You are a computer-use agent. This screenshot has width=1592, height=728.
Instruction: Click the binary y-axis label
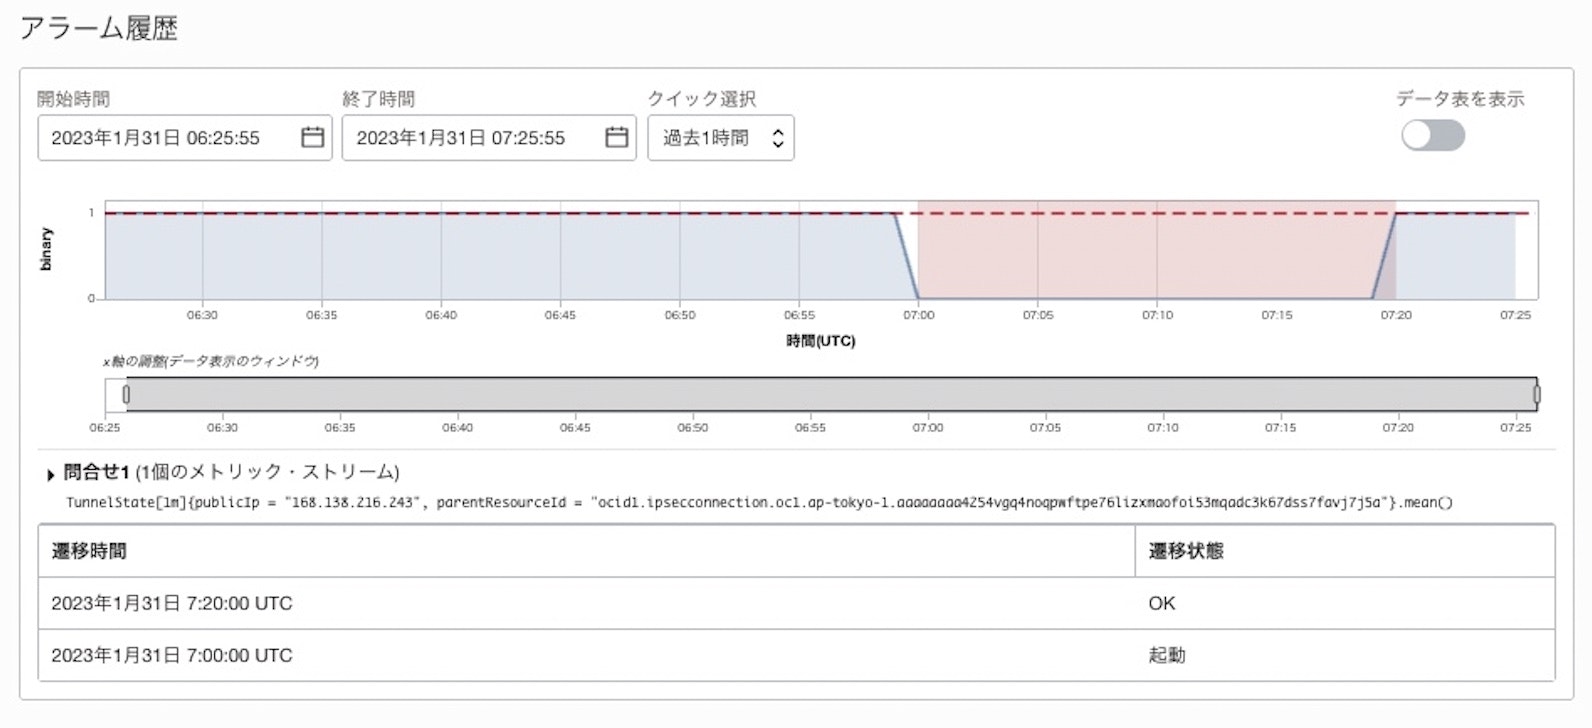[x=46, y=249]
